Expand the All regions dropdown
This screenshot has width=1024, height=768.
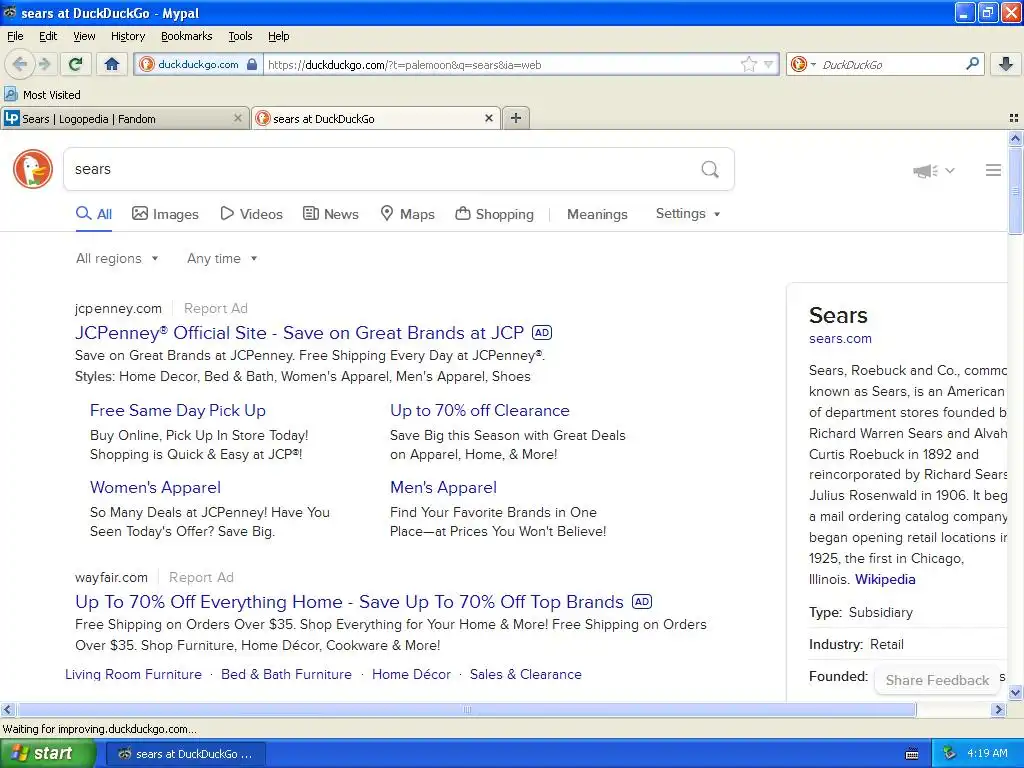point(117,259)
